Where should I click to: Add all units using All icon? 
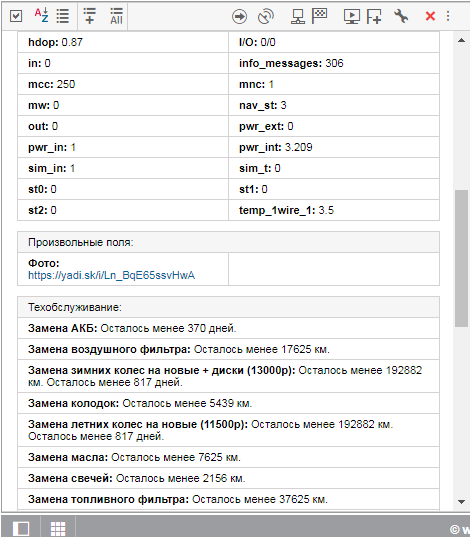[x=116, y=16]
